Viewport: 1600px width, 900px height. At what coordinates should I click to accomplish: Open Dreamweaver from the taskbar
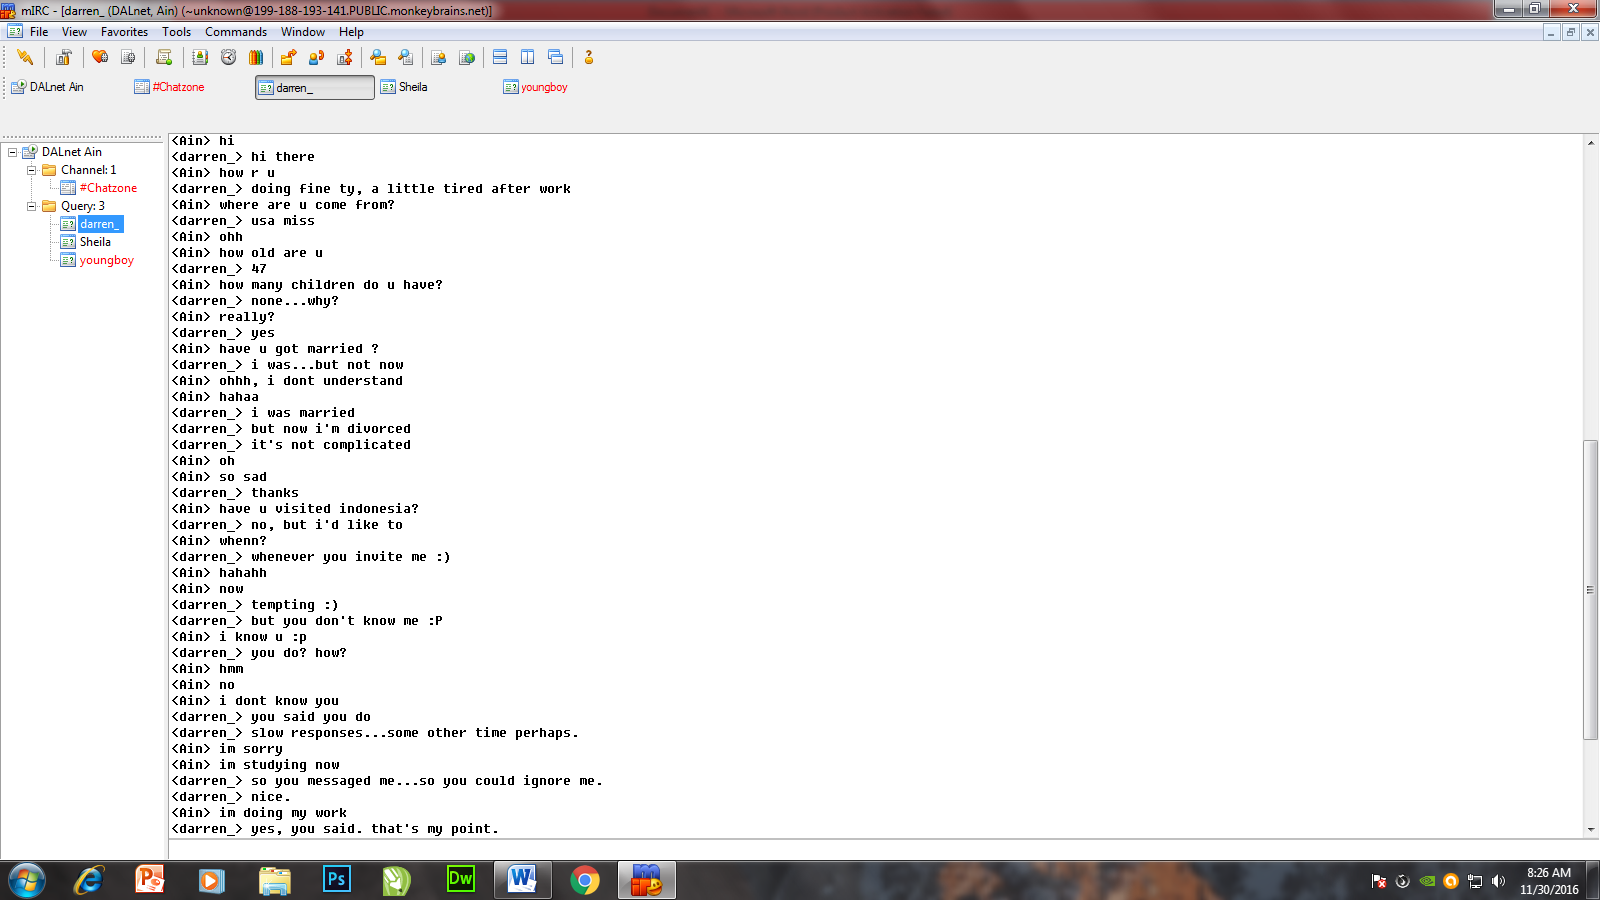(x=461, y=880)
